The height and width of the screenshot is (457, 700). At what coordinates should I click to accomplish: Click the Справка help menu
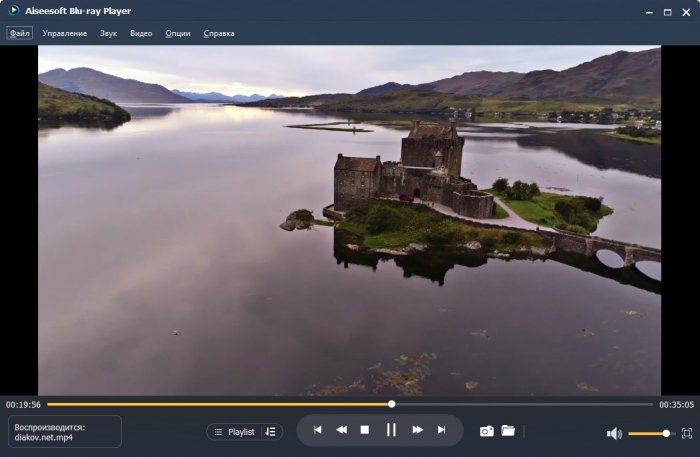219,33
